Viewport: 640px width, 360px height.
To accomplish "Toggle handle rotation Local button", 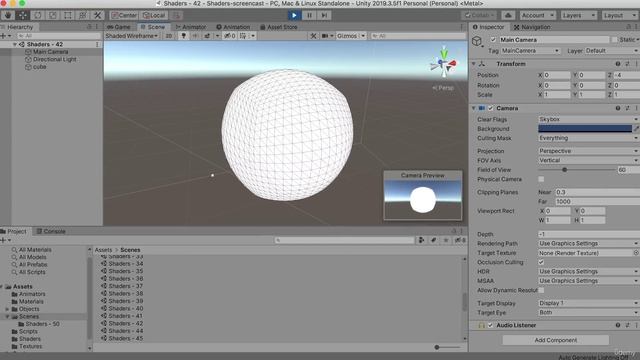I will (x=154, y=16).
